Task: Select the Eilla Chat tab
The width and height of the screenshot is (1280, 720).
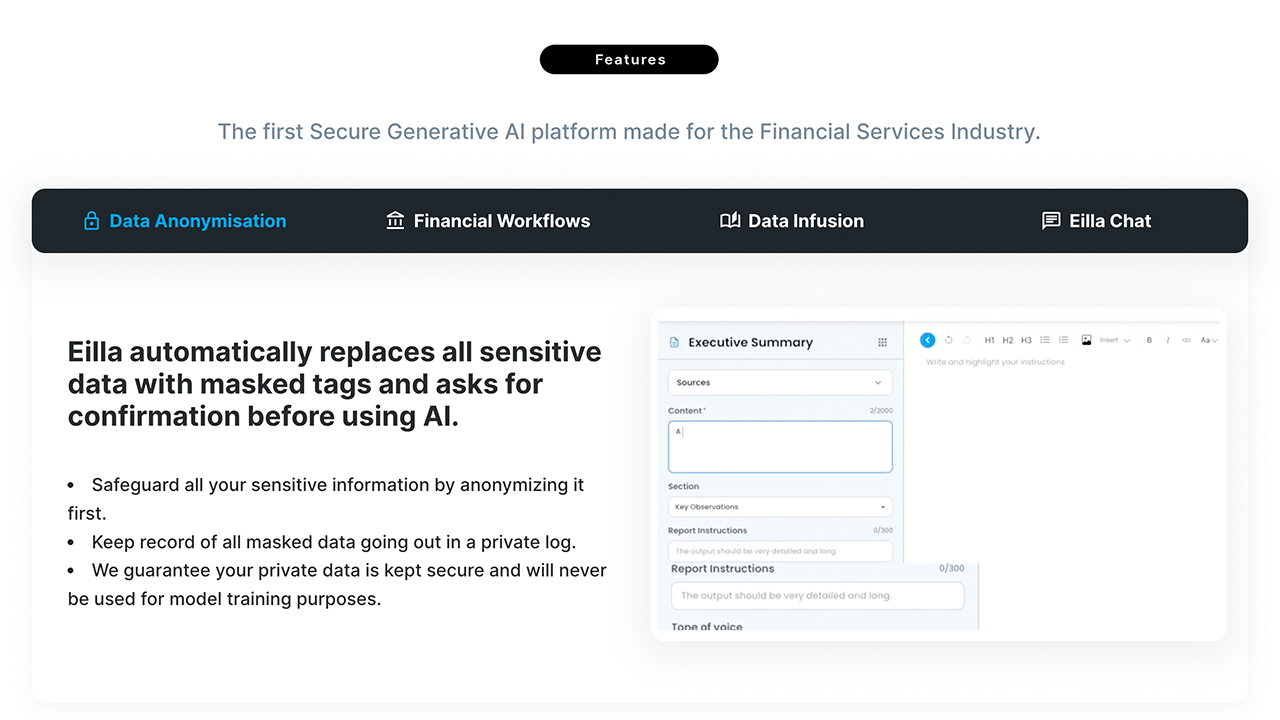Action: (1096, 221)
